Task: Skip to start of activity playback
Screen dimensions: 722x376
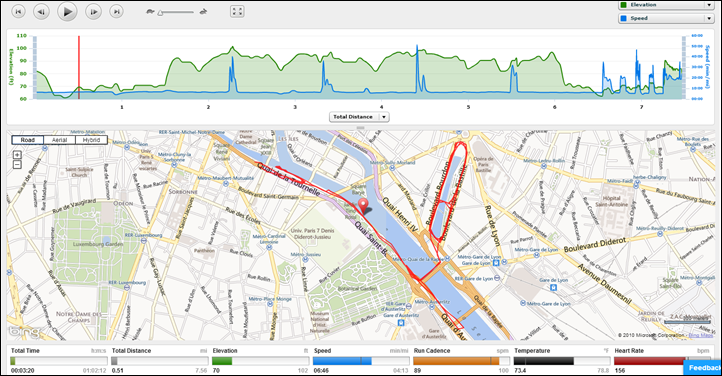Action: pyautogui.click(x=18, y=12)
